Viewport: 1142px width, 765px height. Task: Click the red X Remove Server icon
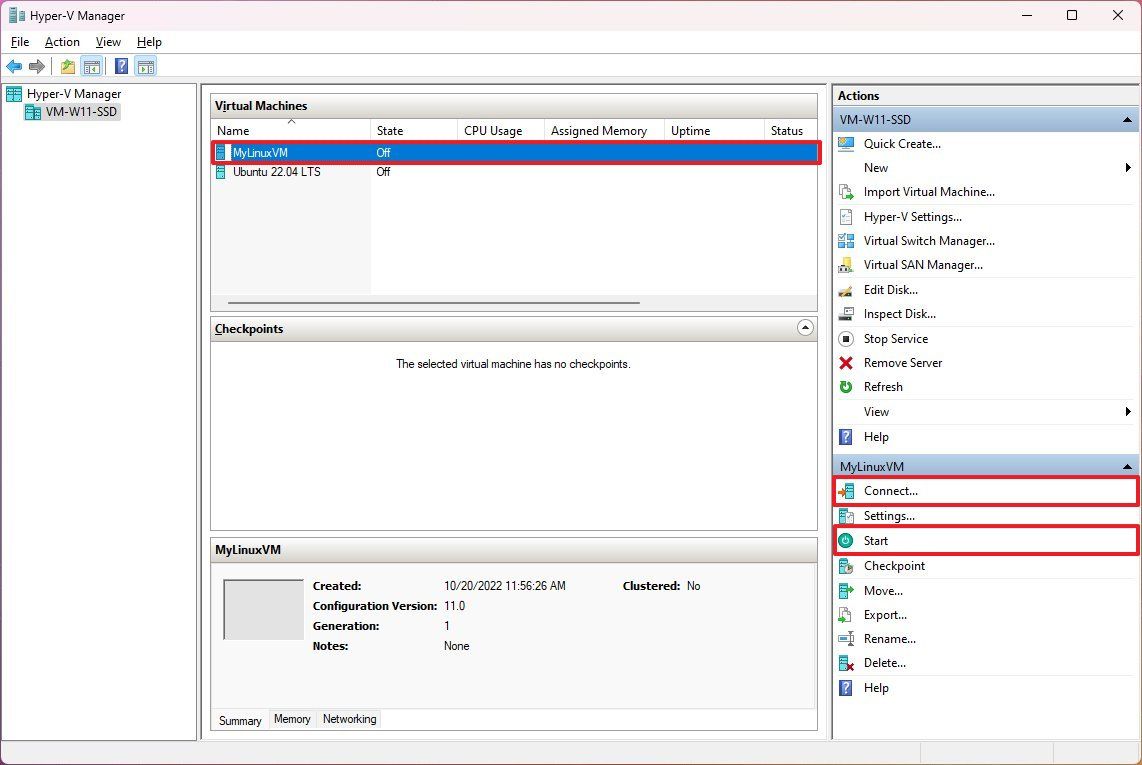click(846, 363)
